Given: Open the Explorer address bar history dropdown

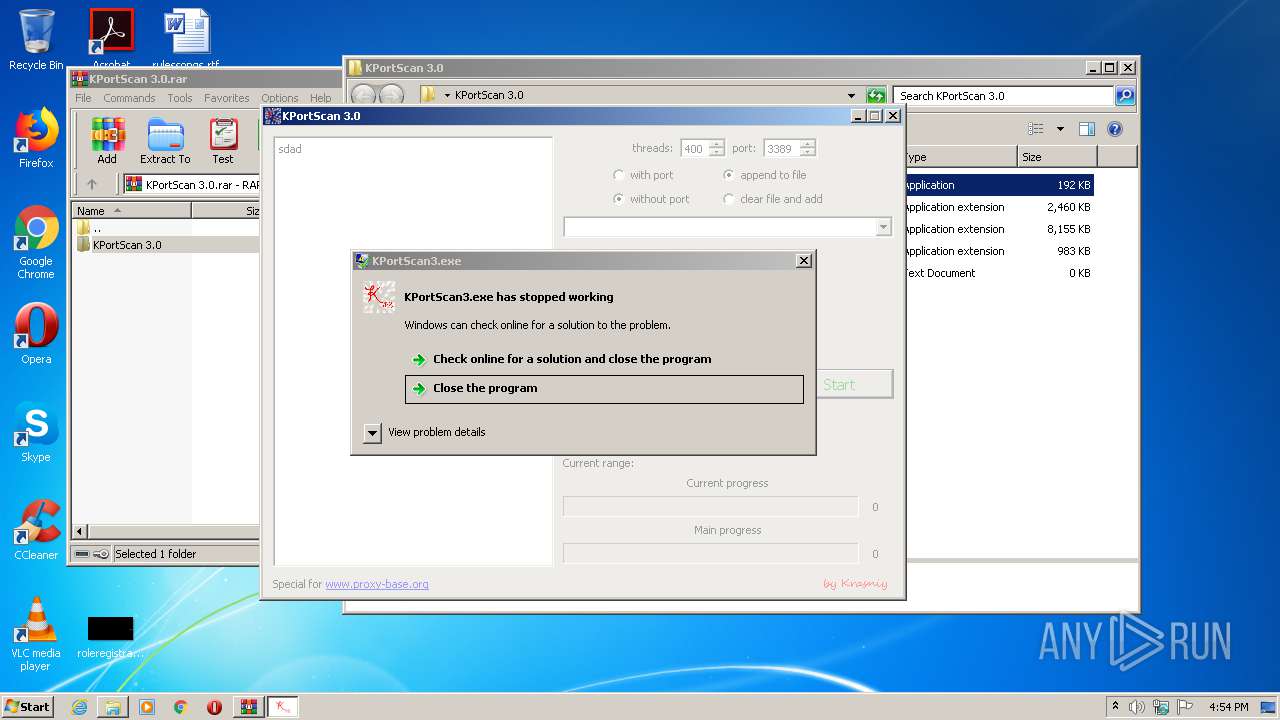Looking at the screenshot, I should coord(851,96).
